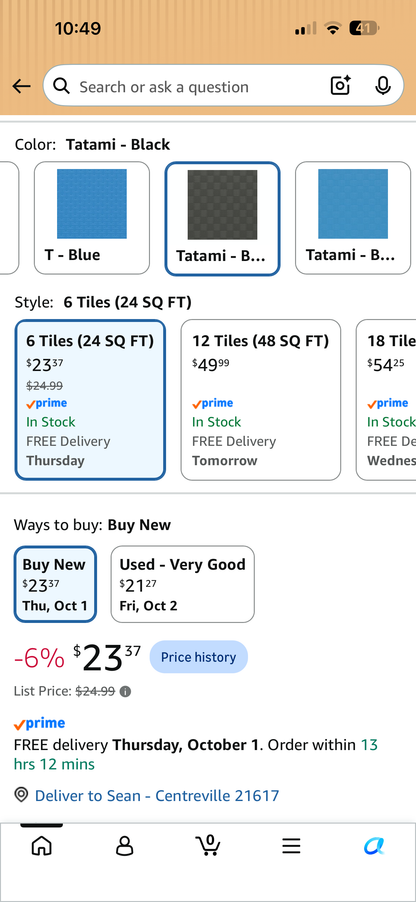Pick the T - Blue color swatch
Viewport: 416px width, 902px height.
click(x=92, y=217)
